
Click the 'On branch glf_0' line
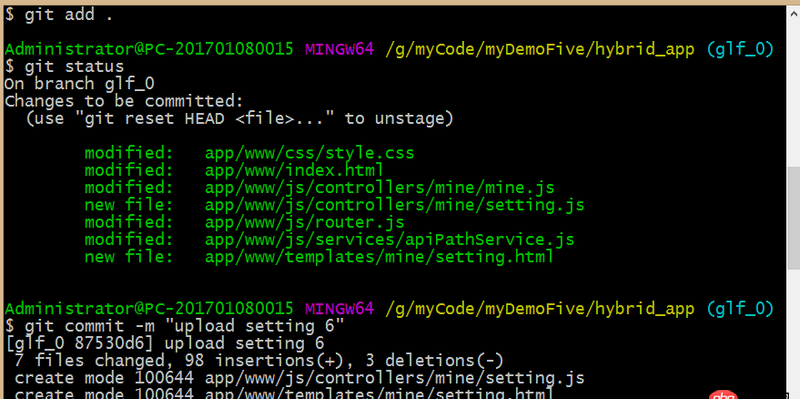pyautogui.click(x=79, y=84)
